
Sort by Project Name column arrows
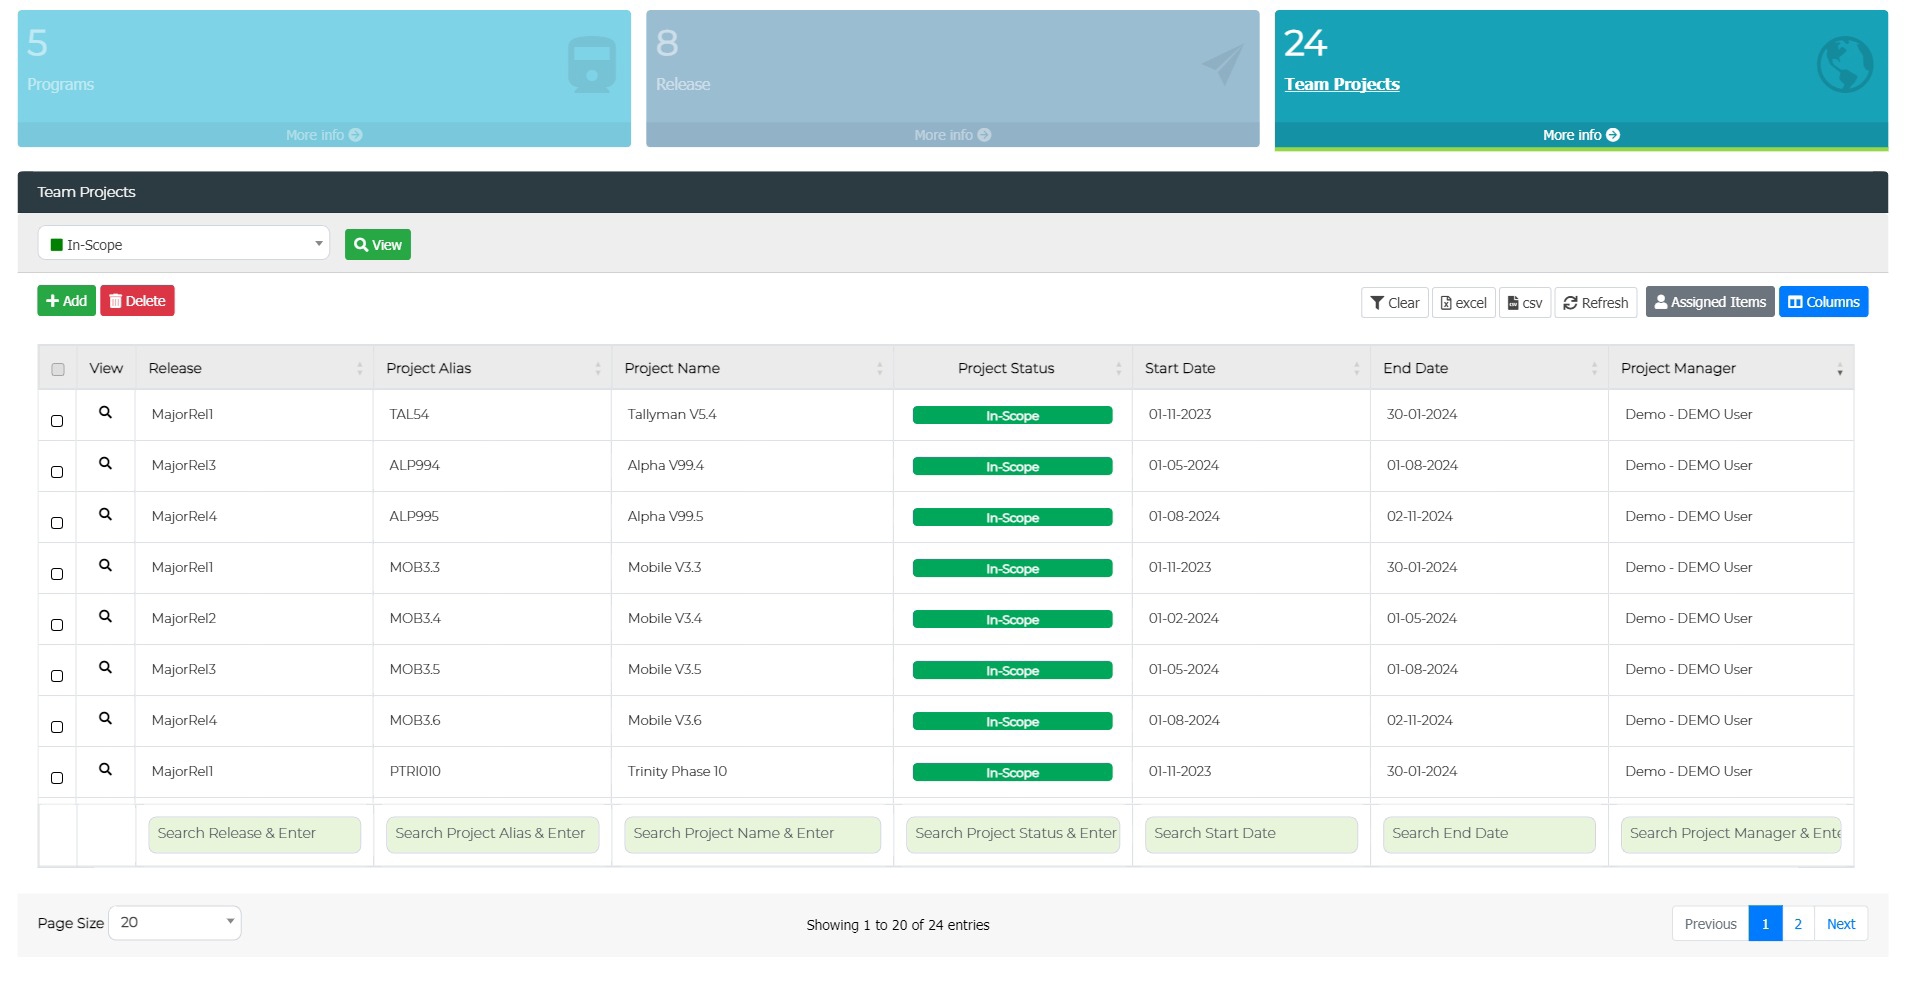coord(880,369)
